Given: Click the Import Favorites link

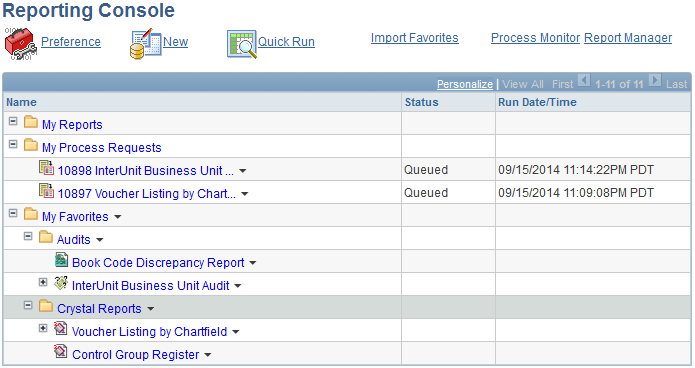Looking at the screenshot, I should [x=414, y=38].
